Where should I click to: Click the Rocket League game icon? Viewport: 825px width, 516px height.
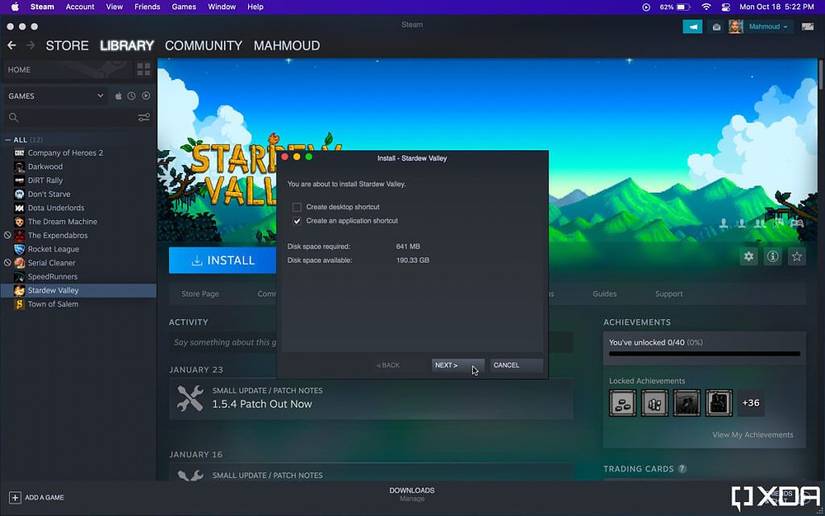click(19, 249)
